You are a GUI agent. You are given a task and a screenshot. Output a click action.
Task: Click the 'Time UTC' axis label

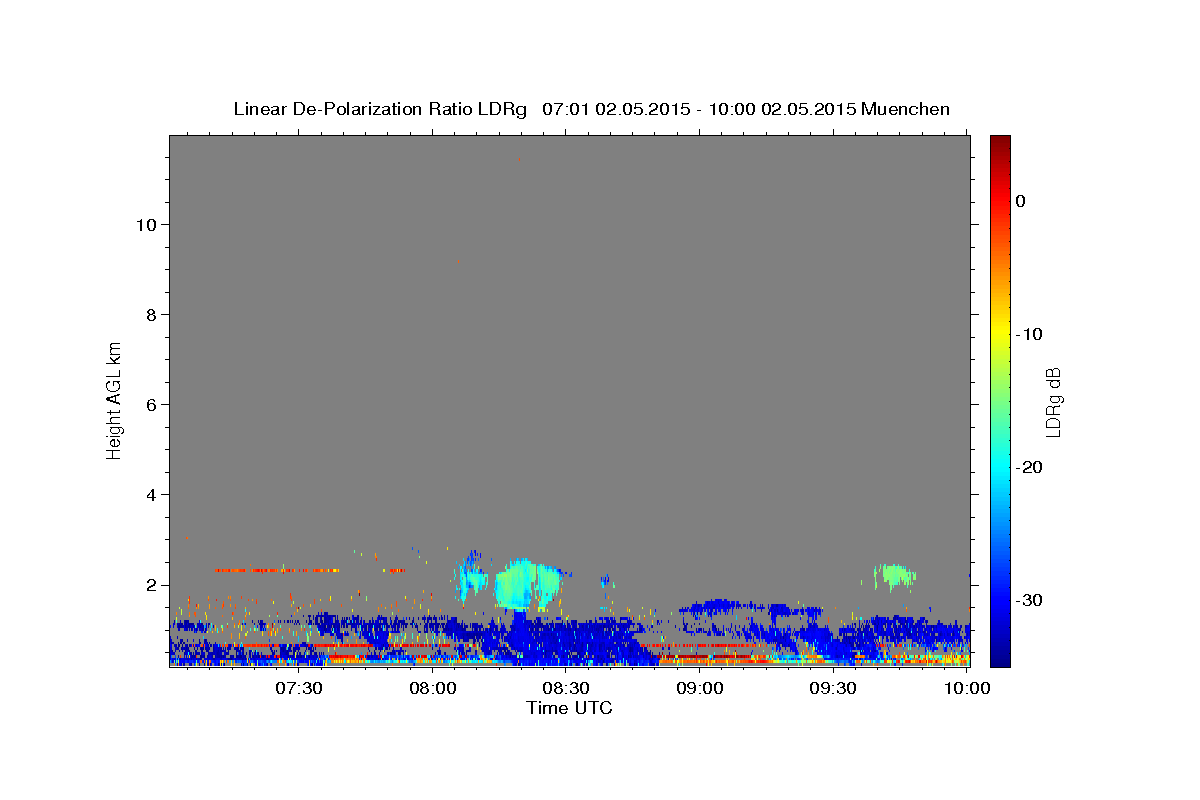click(569, 708)
